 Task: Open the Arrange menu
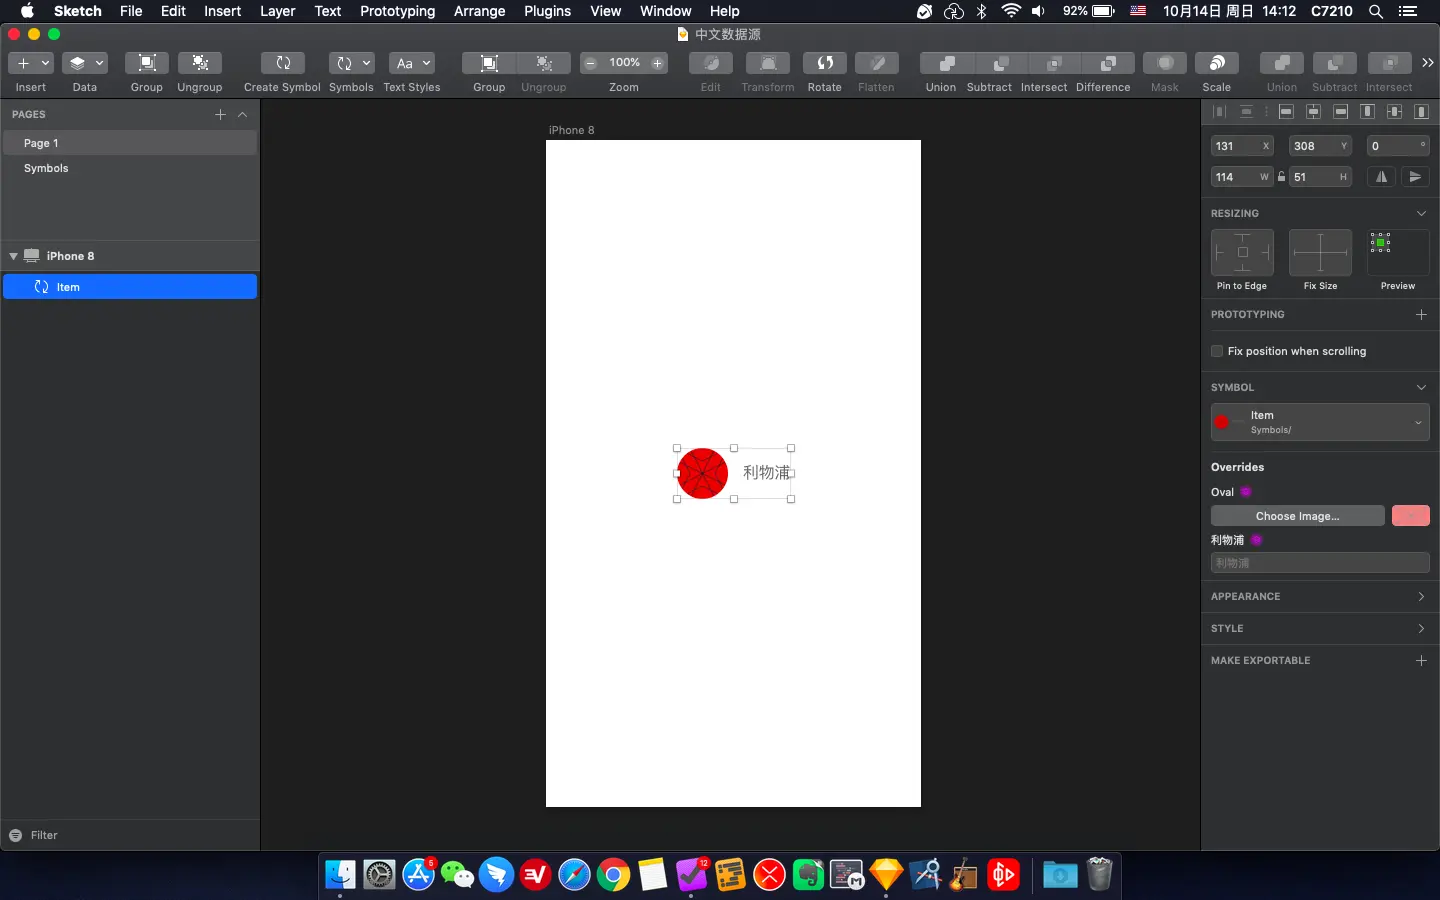coord(479,11)
